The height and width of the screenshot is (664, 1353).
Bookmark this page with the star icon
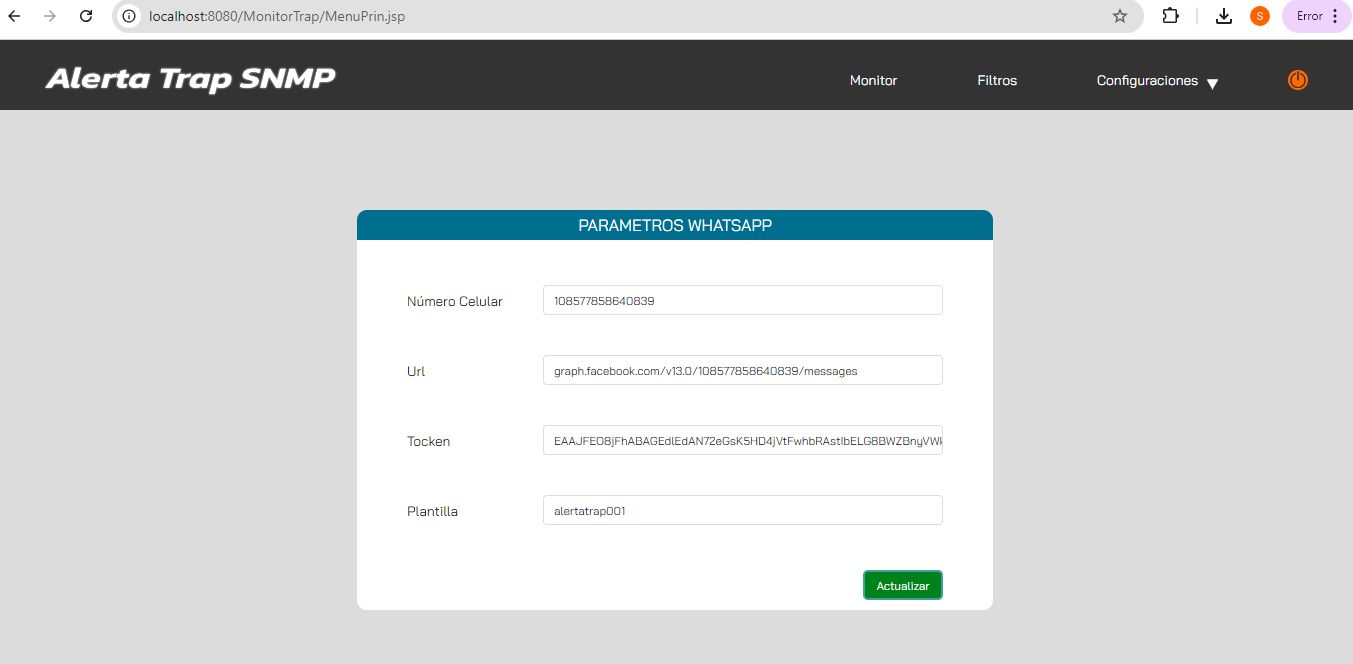1120,16
